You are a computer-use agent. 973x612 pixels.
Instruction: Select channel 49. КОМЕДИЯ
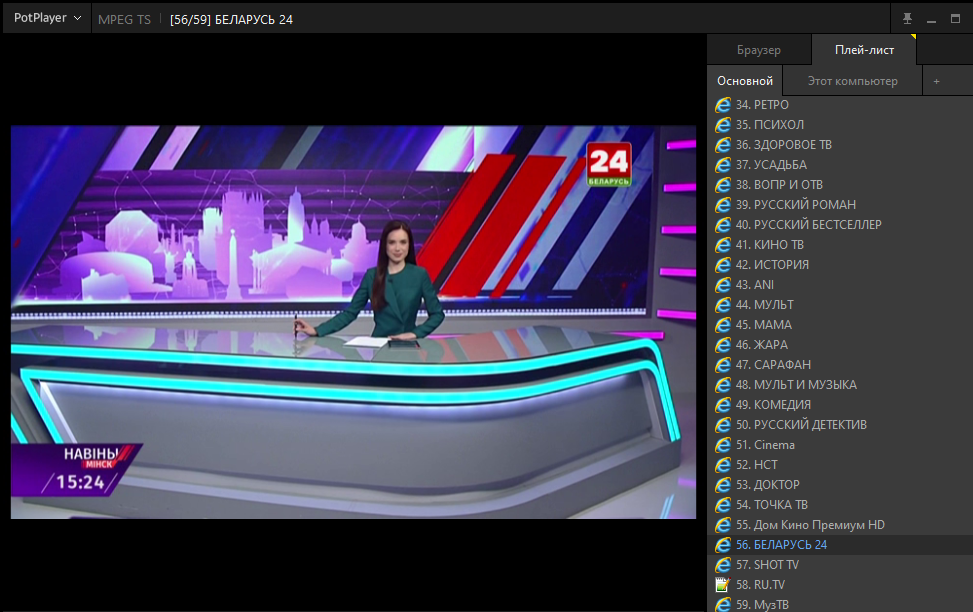(x=840, y=405)
